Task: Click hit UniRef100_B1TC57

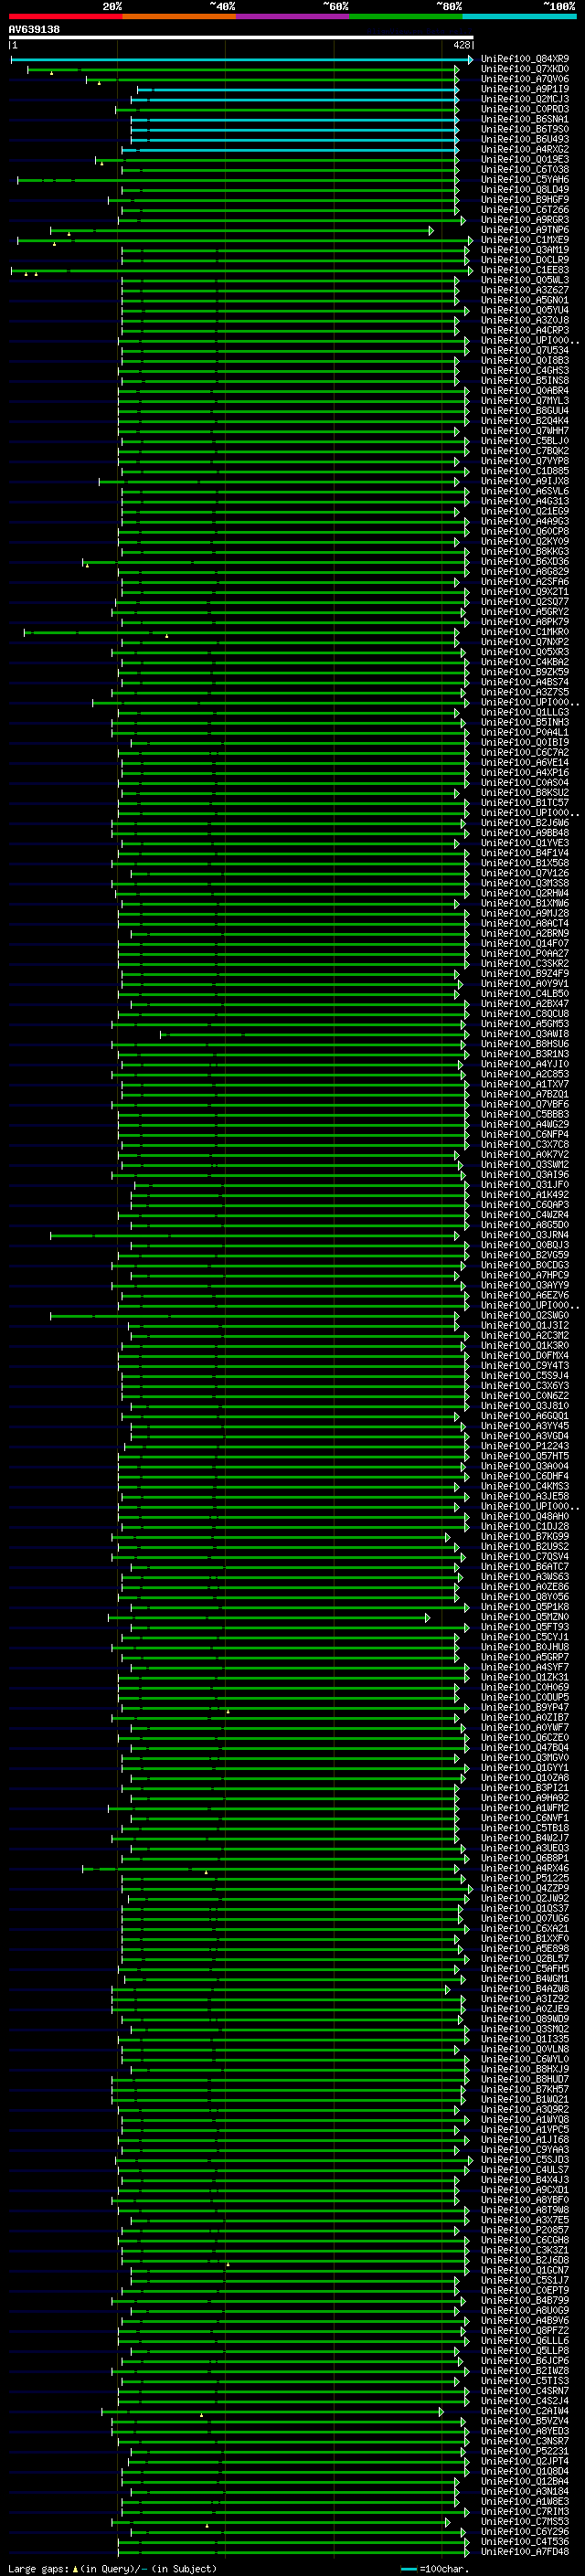Action: tap(524, 803)
